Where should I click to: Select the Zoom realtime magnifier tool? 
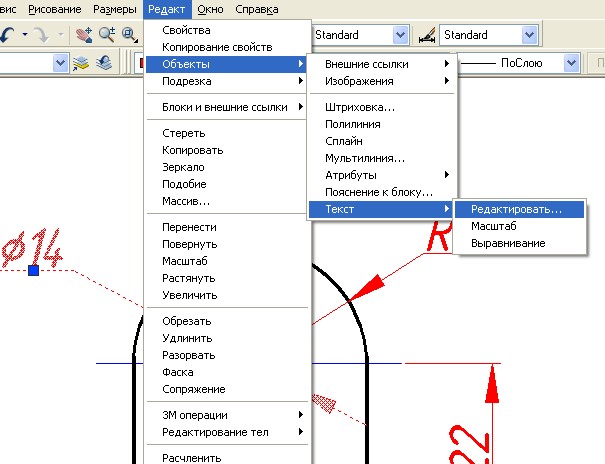[x=107, y=35]
